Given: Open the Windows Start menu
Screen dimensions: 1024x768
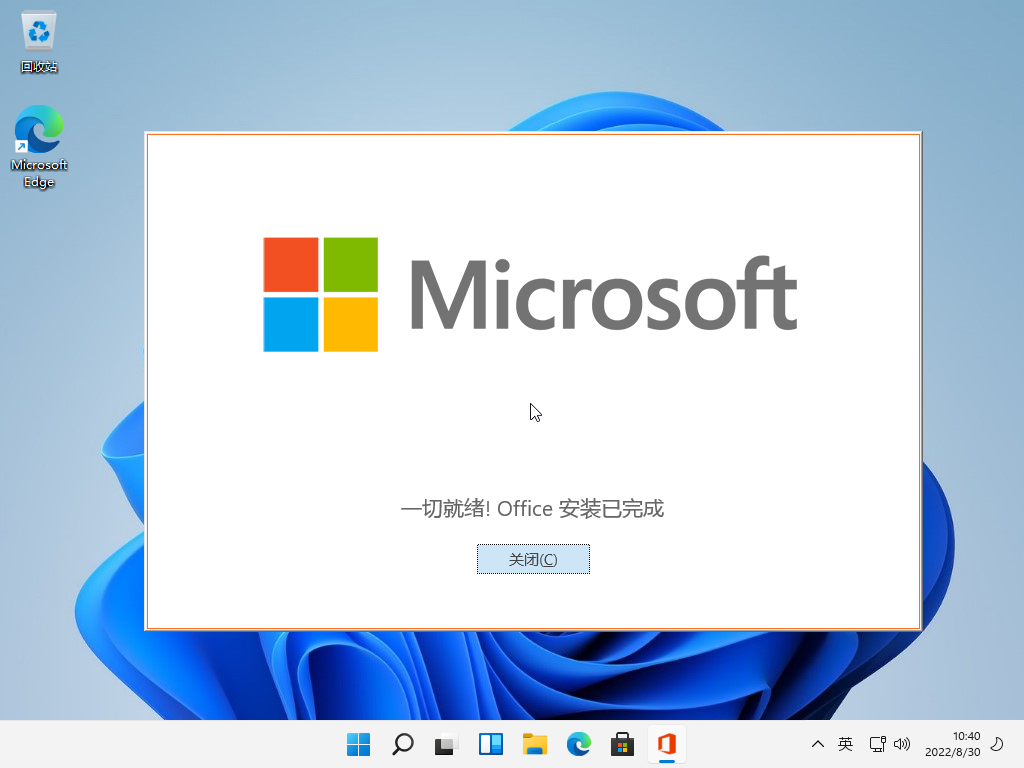Looking at the screenshot, I should pyautogui.click(x=358, y=744).
